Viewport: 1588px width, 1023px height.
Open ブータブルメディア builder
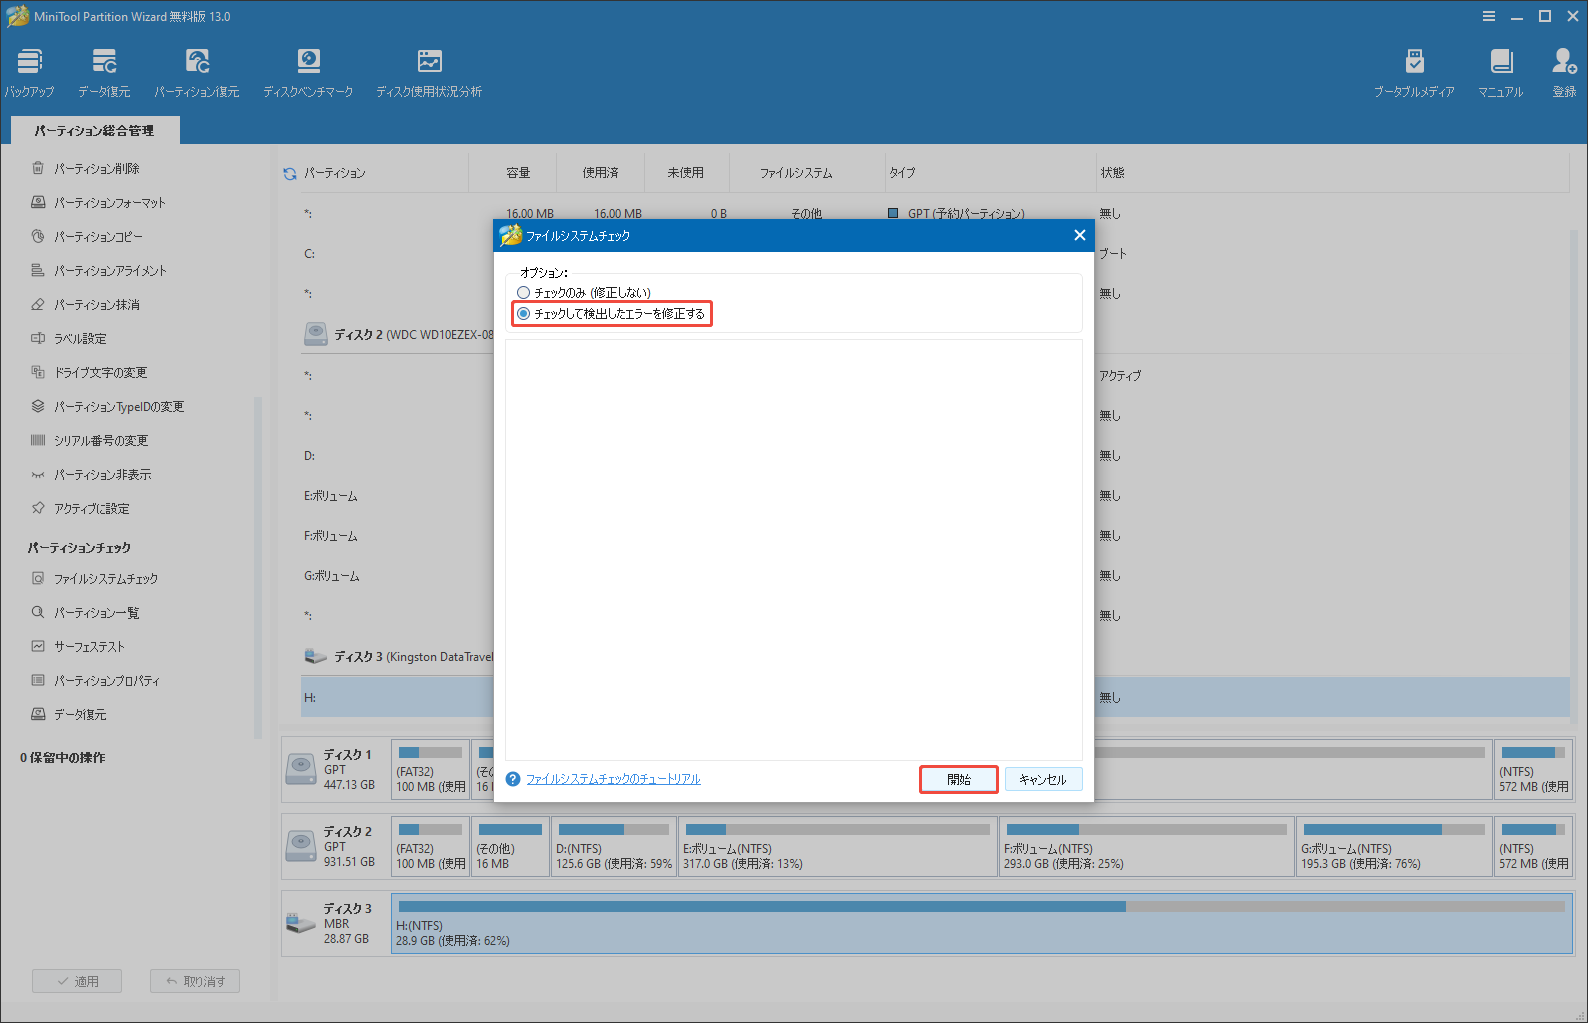(x=1414, y=73)
